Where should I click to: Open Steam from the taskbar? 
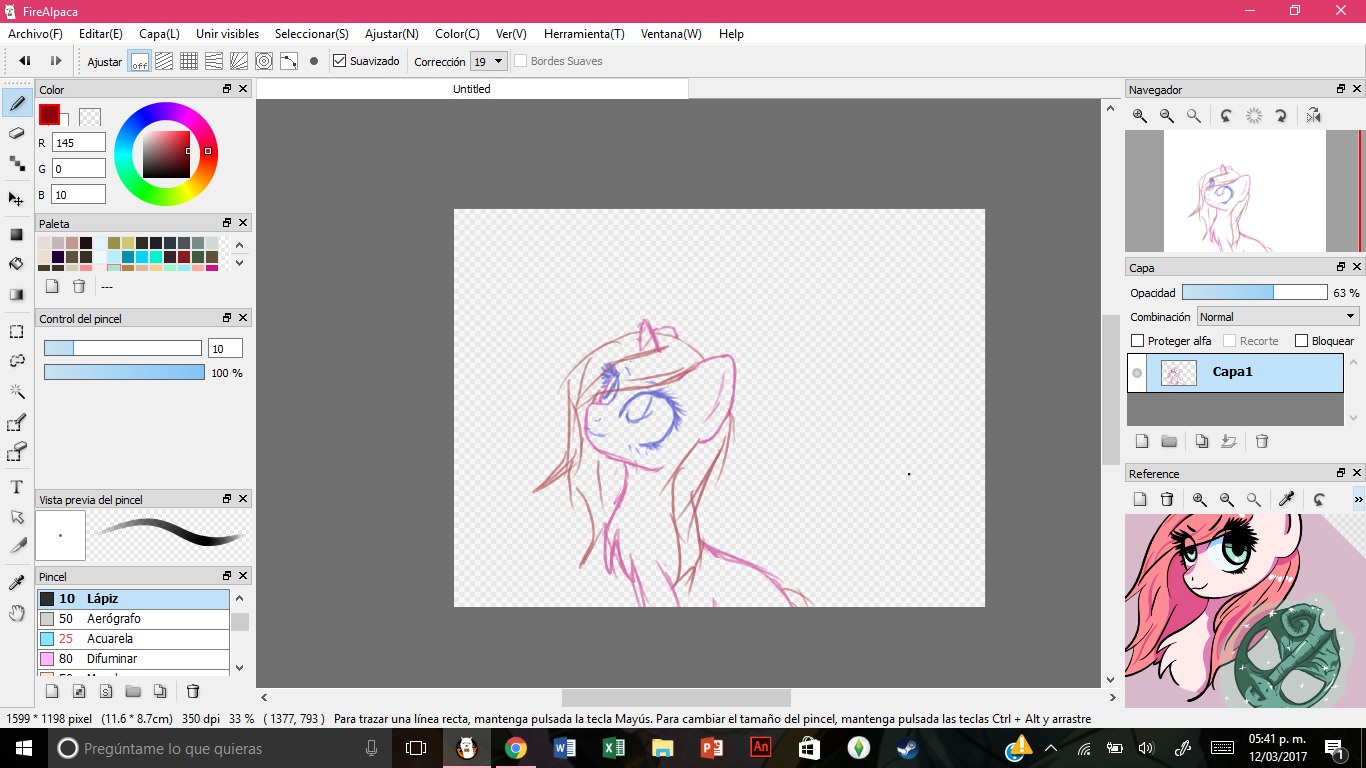click(x=907, y=748)
